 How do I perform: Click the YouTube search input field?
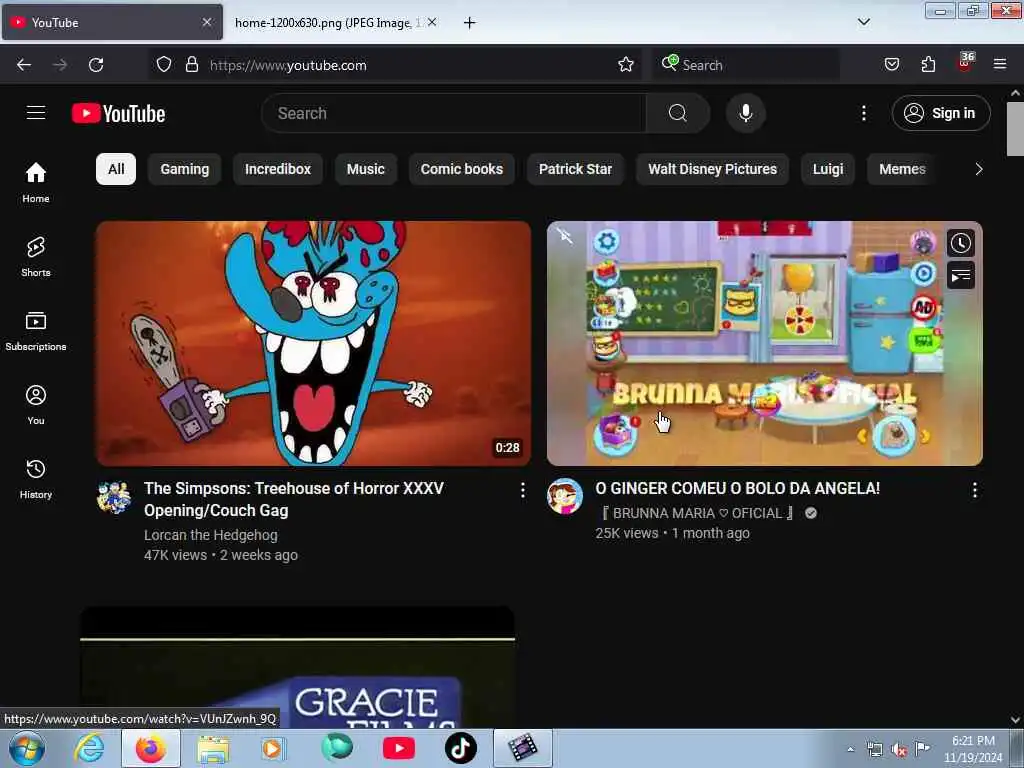454,113
